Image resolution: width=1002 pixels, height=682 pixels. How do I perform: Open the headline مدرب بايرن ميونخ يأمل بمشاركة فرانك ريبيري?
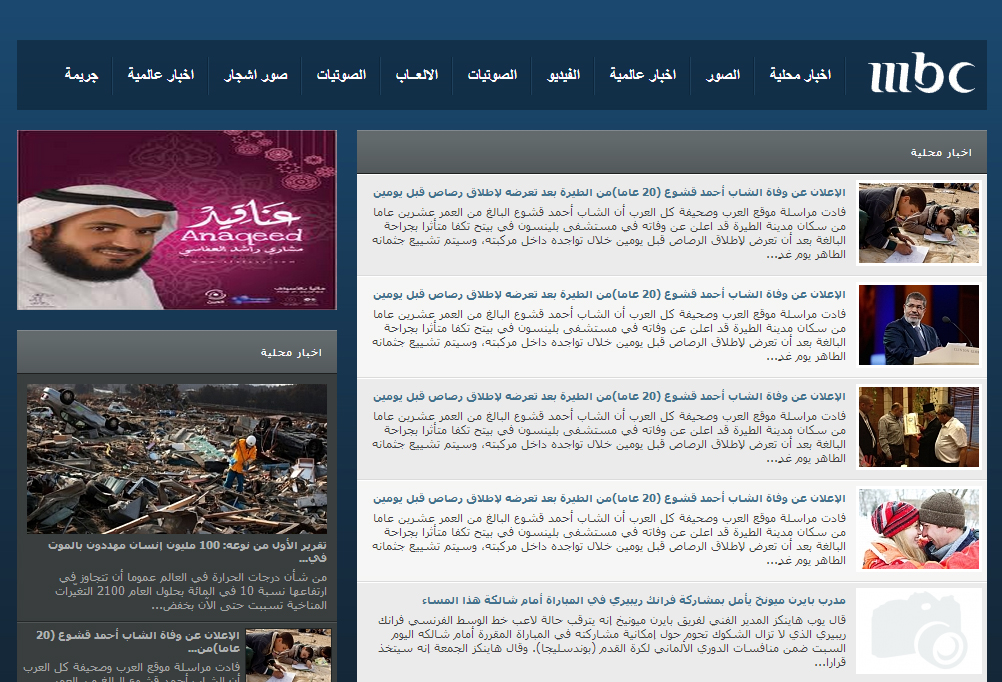633,601
